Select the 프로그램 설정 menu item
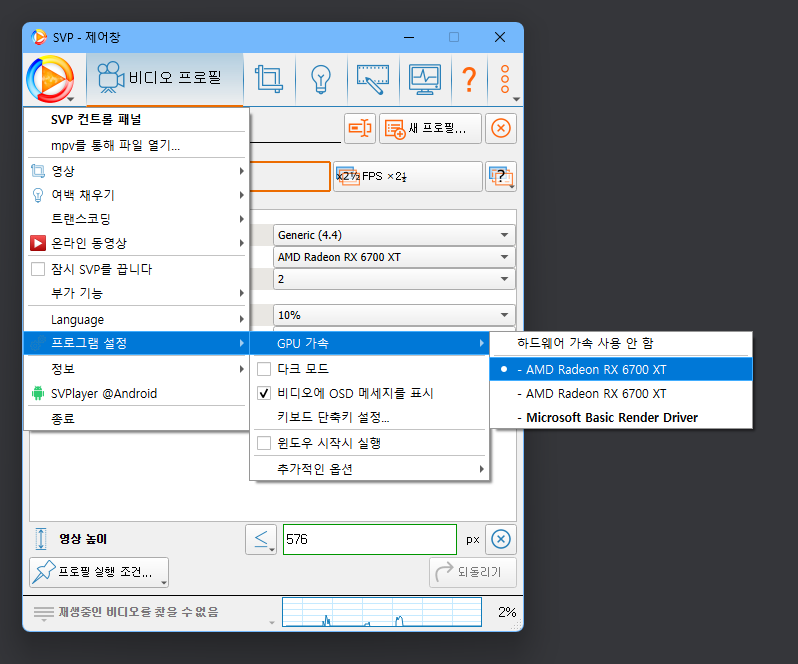 (x=136, y=343)
